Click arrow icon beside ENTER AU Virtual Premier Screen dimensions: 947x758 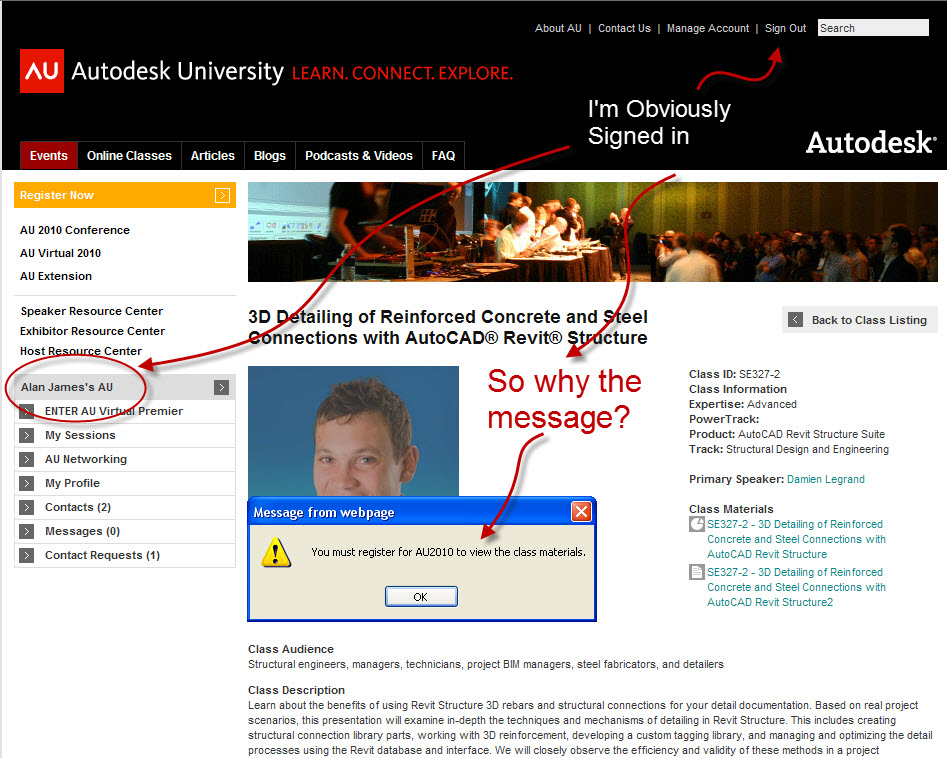coord(27,411)
